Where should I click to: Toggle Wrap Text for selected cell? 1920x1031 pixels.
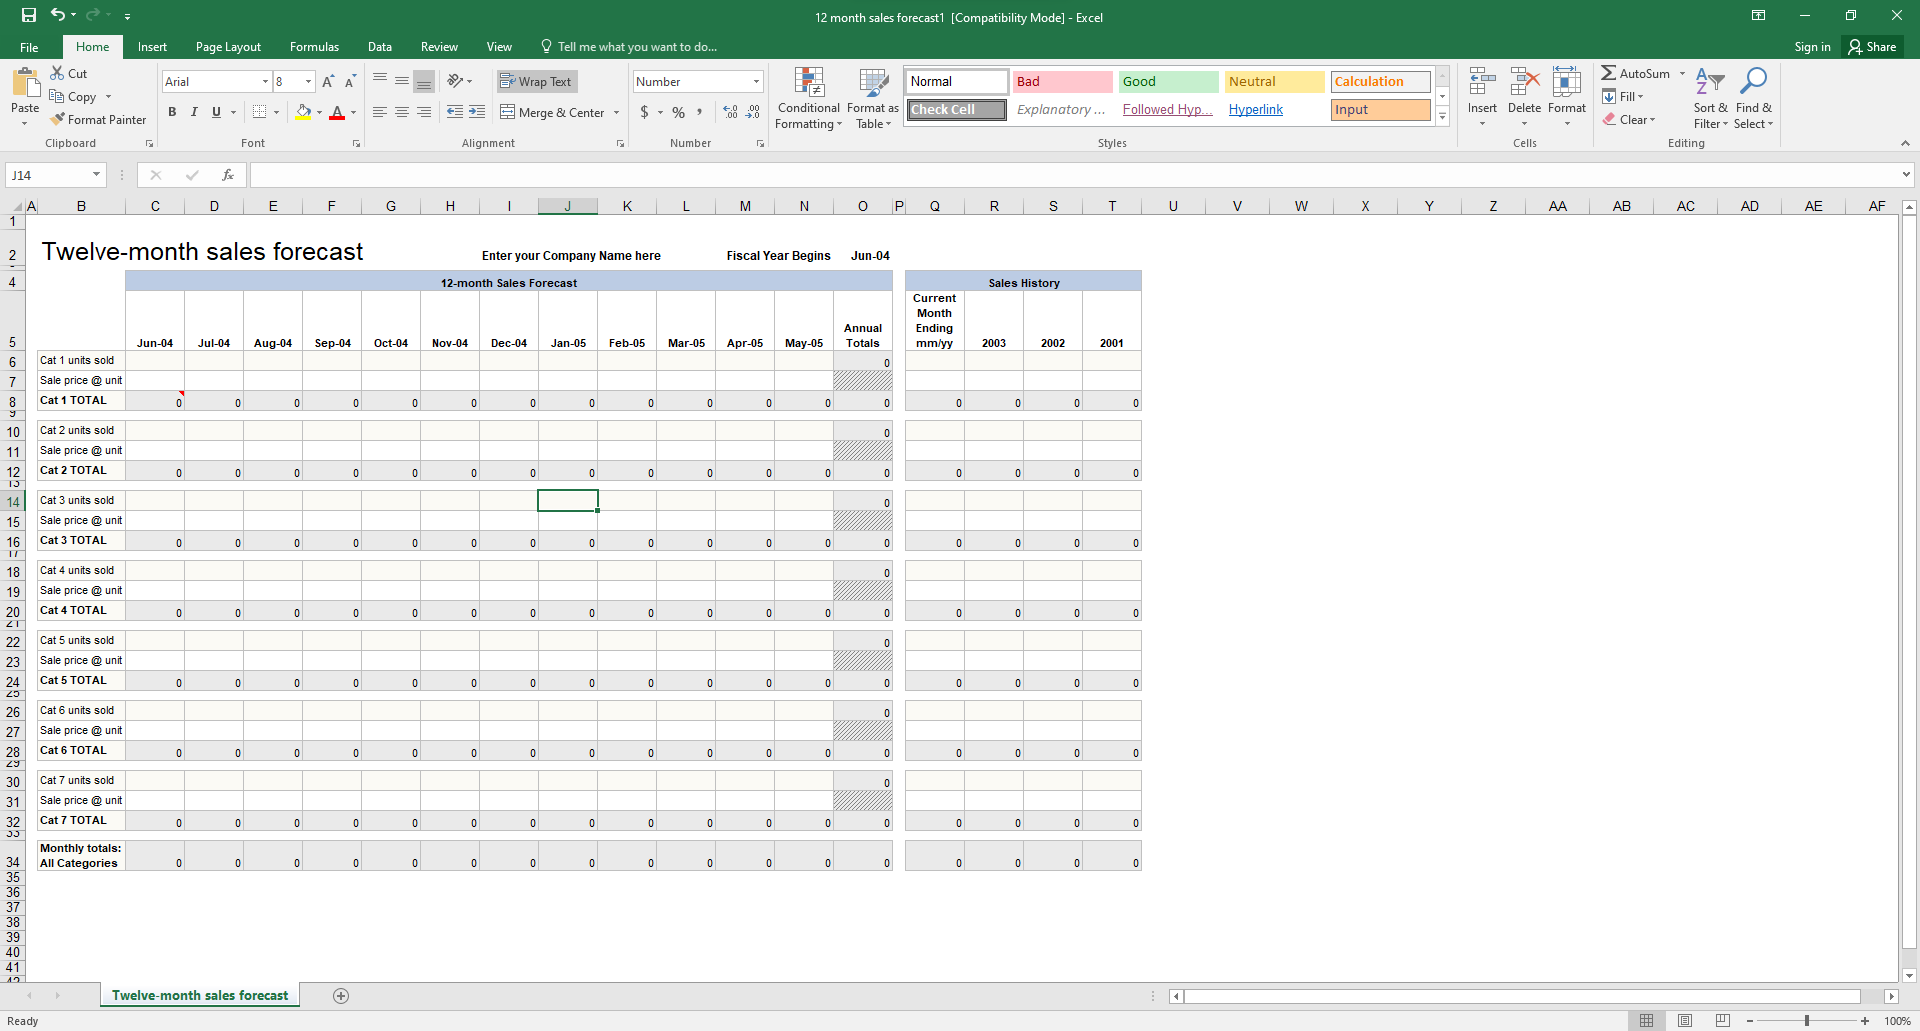tap(537, 82)
